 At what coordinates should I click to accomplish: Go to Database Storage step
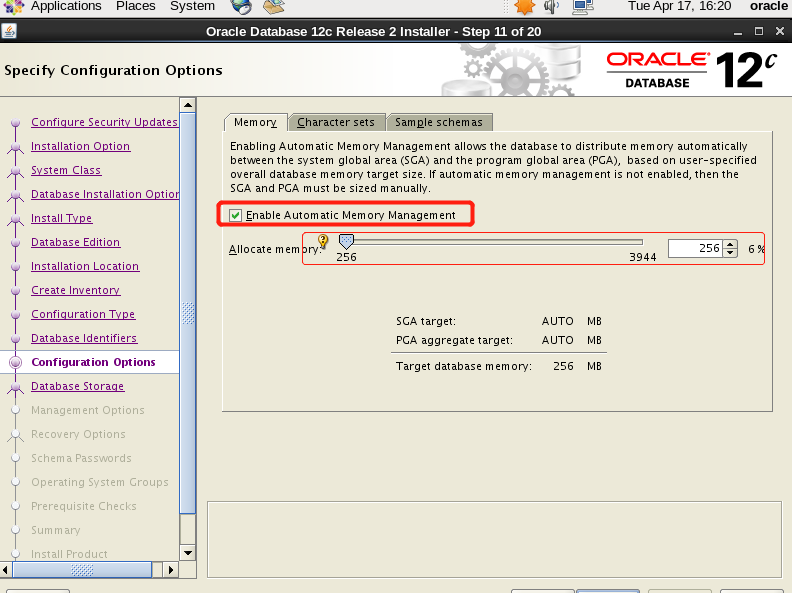[x=78, y=386]
